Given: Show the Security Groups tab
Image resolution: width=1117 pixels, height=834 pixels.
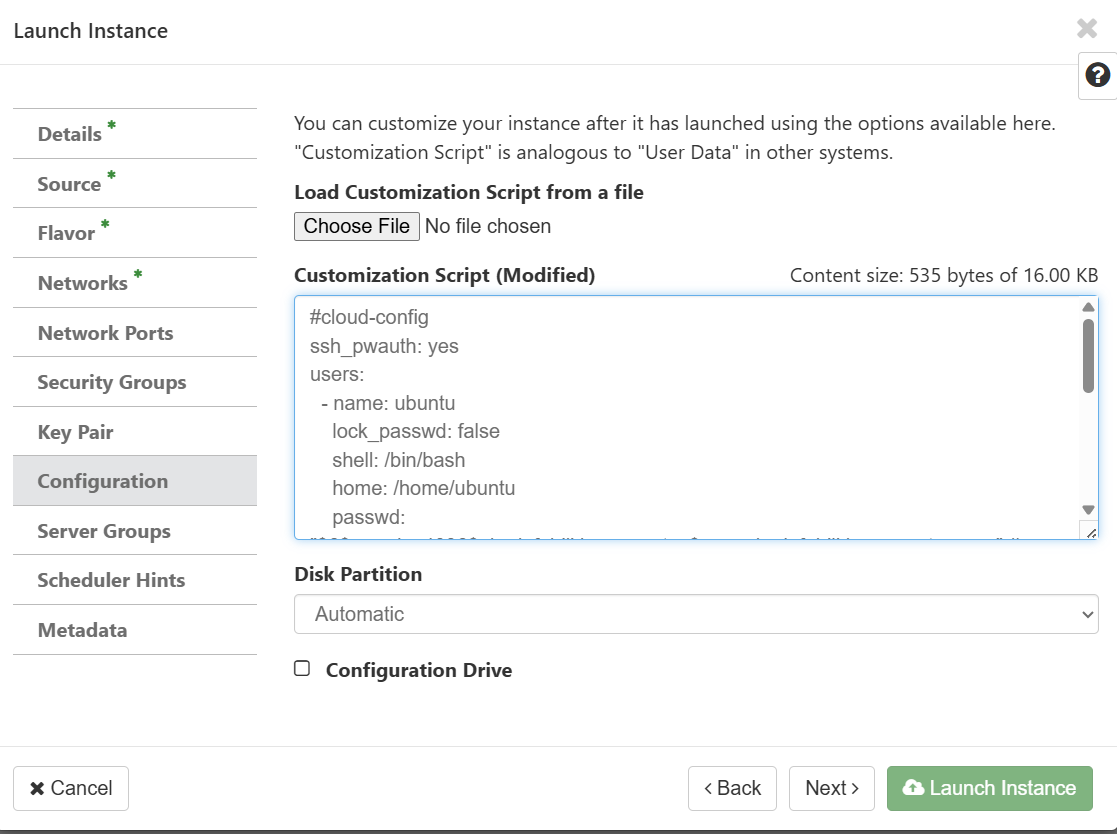Looking at the screenshot, I should (111, 382).
